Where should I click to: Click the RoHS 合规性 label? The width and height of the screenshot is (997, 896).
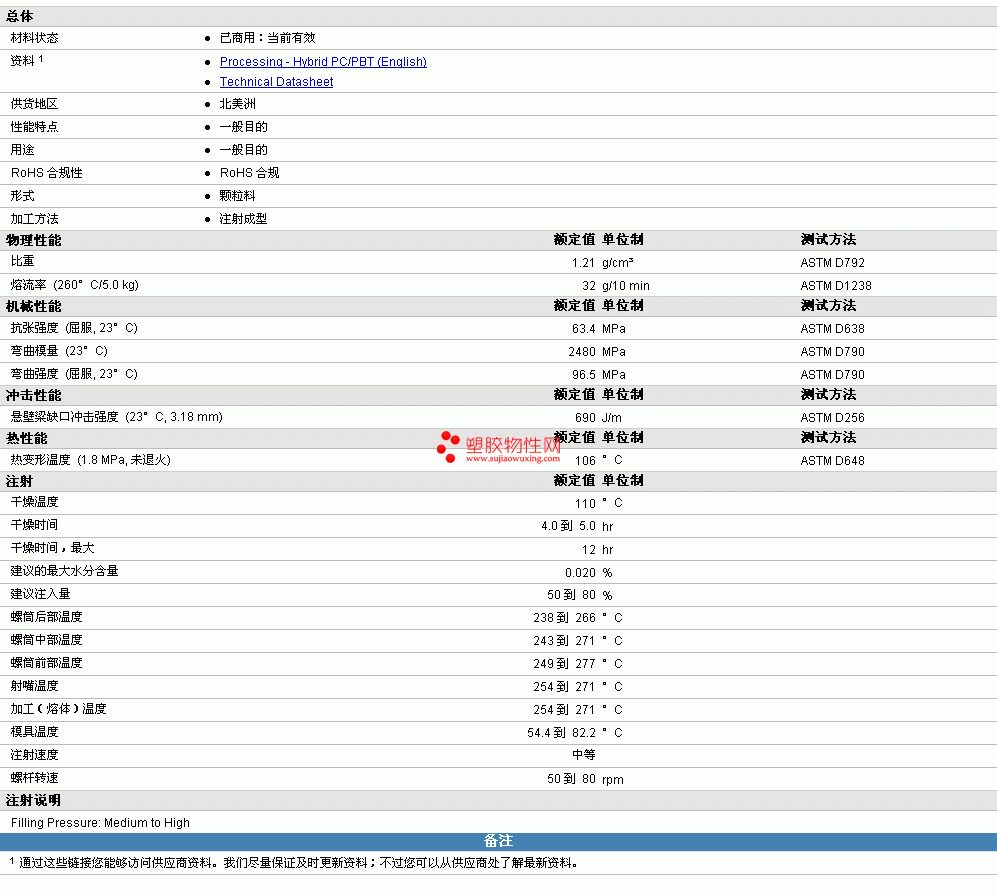[46, 173]
